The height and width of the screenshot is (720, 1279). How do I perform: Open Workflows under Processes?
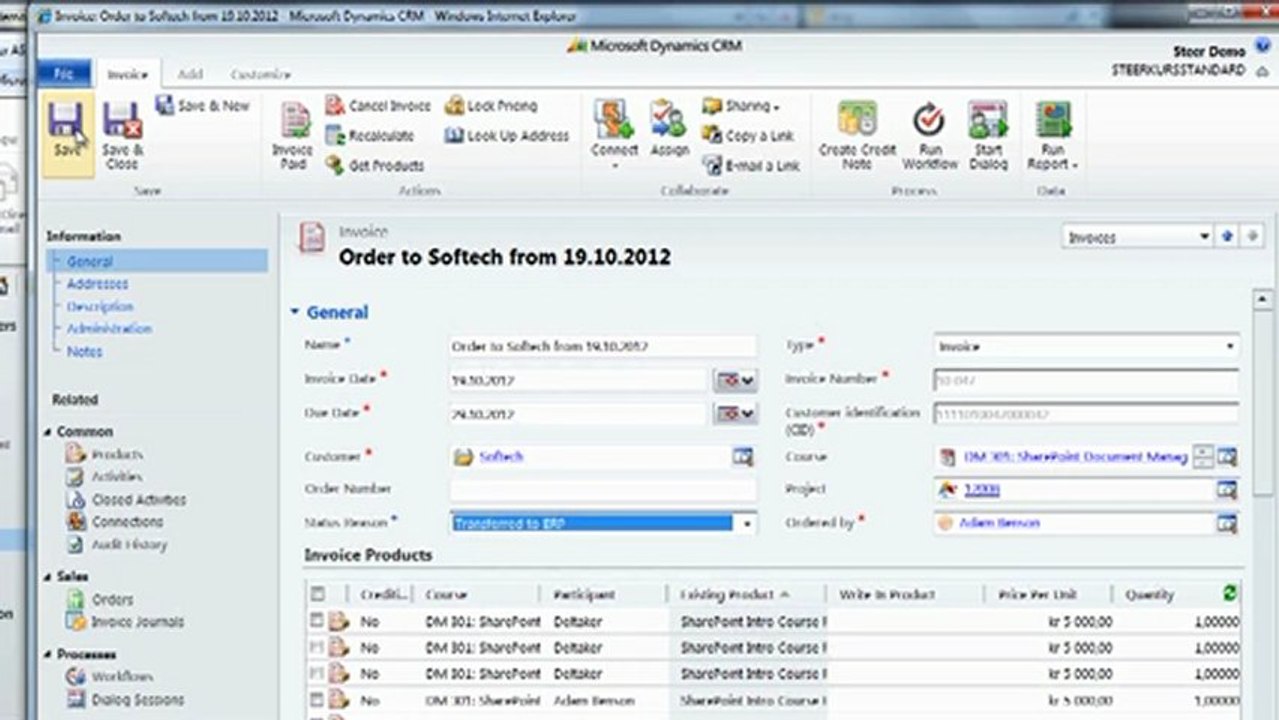(x=110, y=677)
